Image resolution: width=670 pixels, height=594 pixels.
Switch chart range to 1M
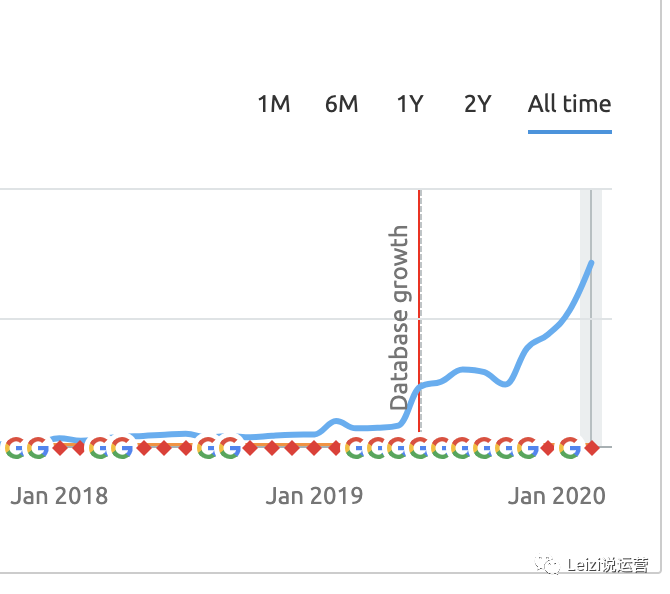273,104
